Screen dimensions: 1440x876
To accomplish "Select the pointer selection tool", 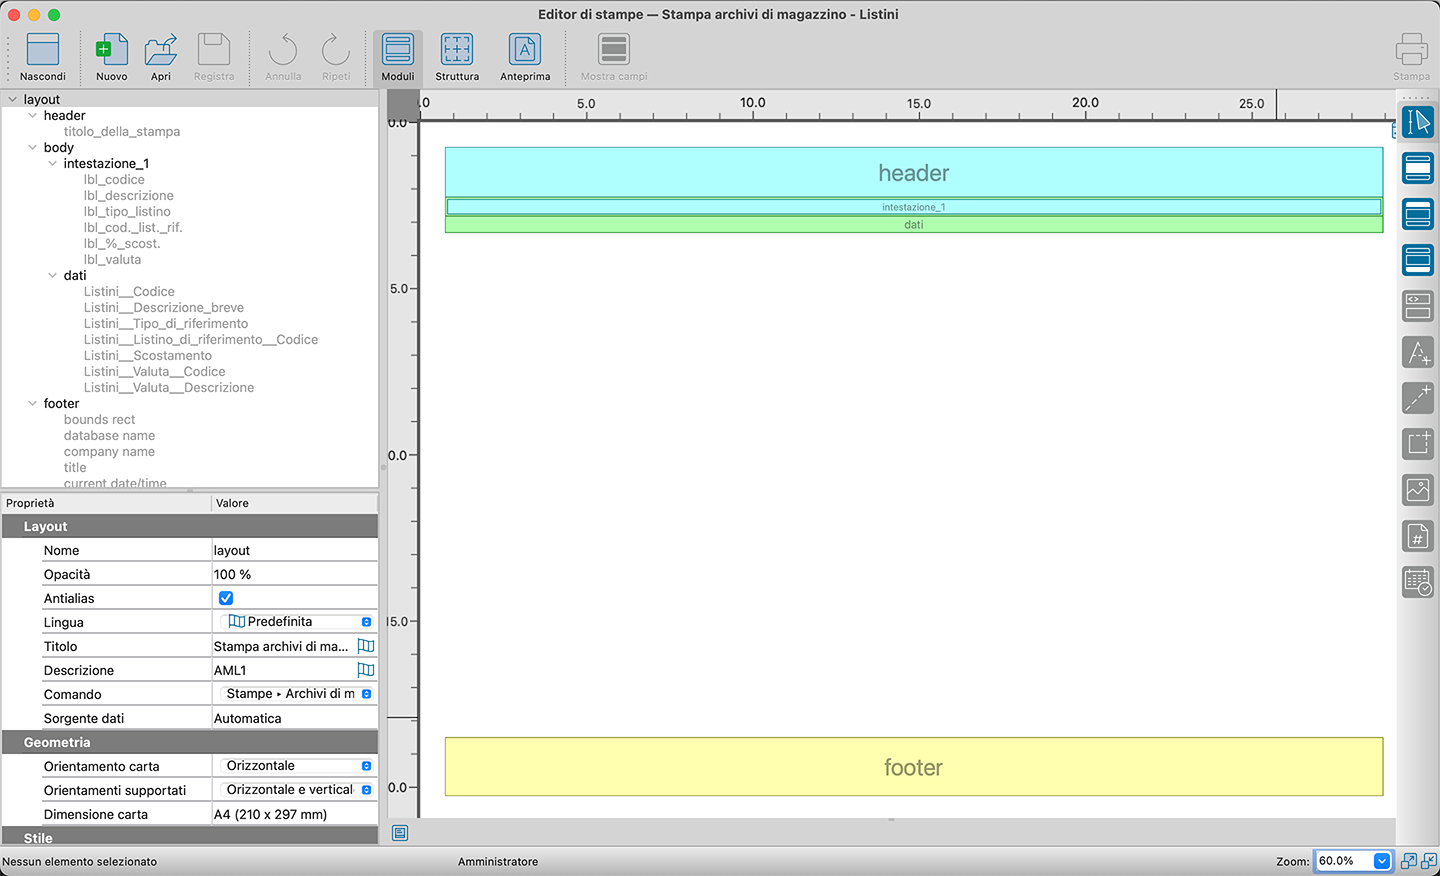I will click(1417, 123).
